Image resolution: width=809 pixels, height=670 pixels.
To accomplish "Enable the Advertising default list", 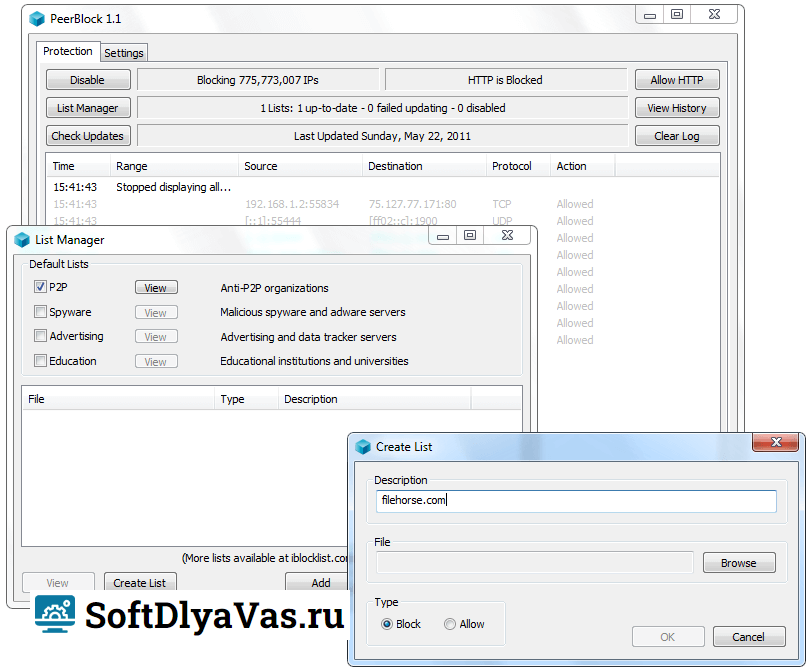I will (x=40, y=336).
